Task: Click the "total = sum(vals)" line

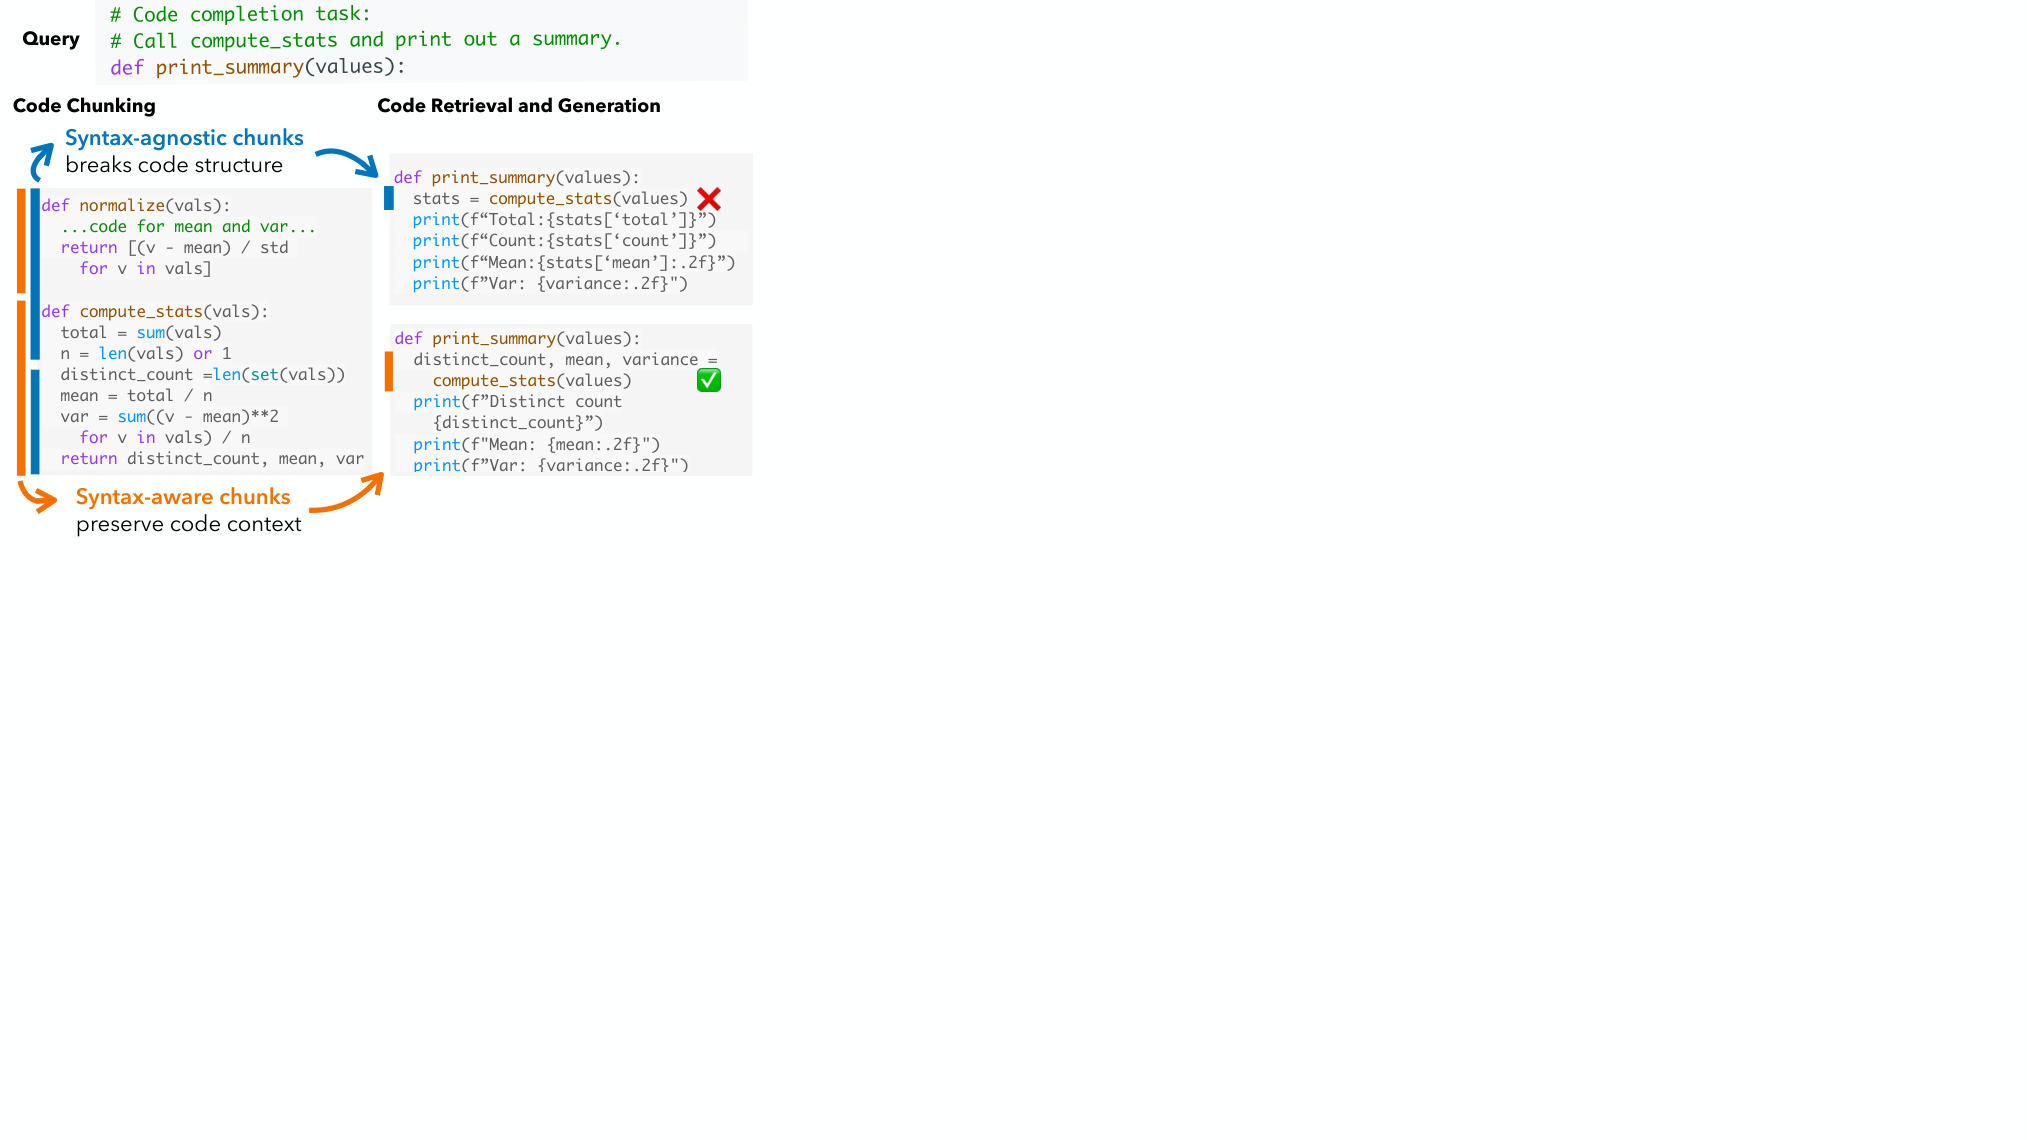Action: (x=141, y=333)
